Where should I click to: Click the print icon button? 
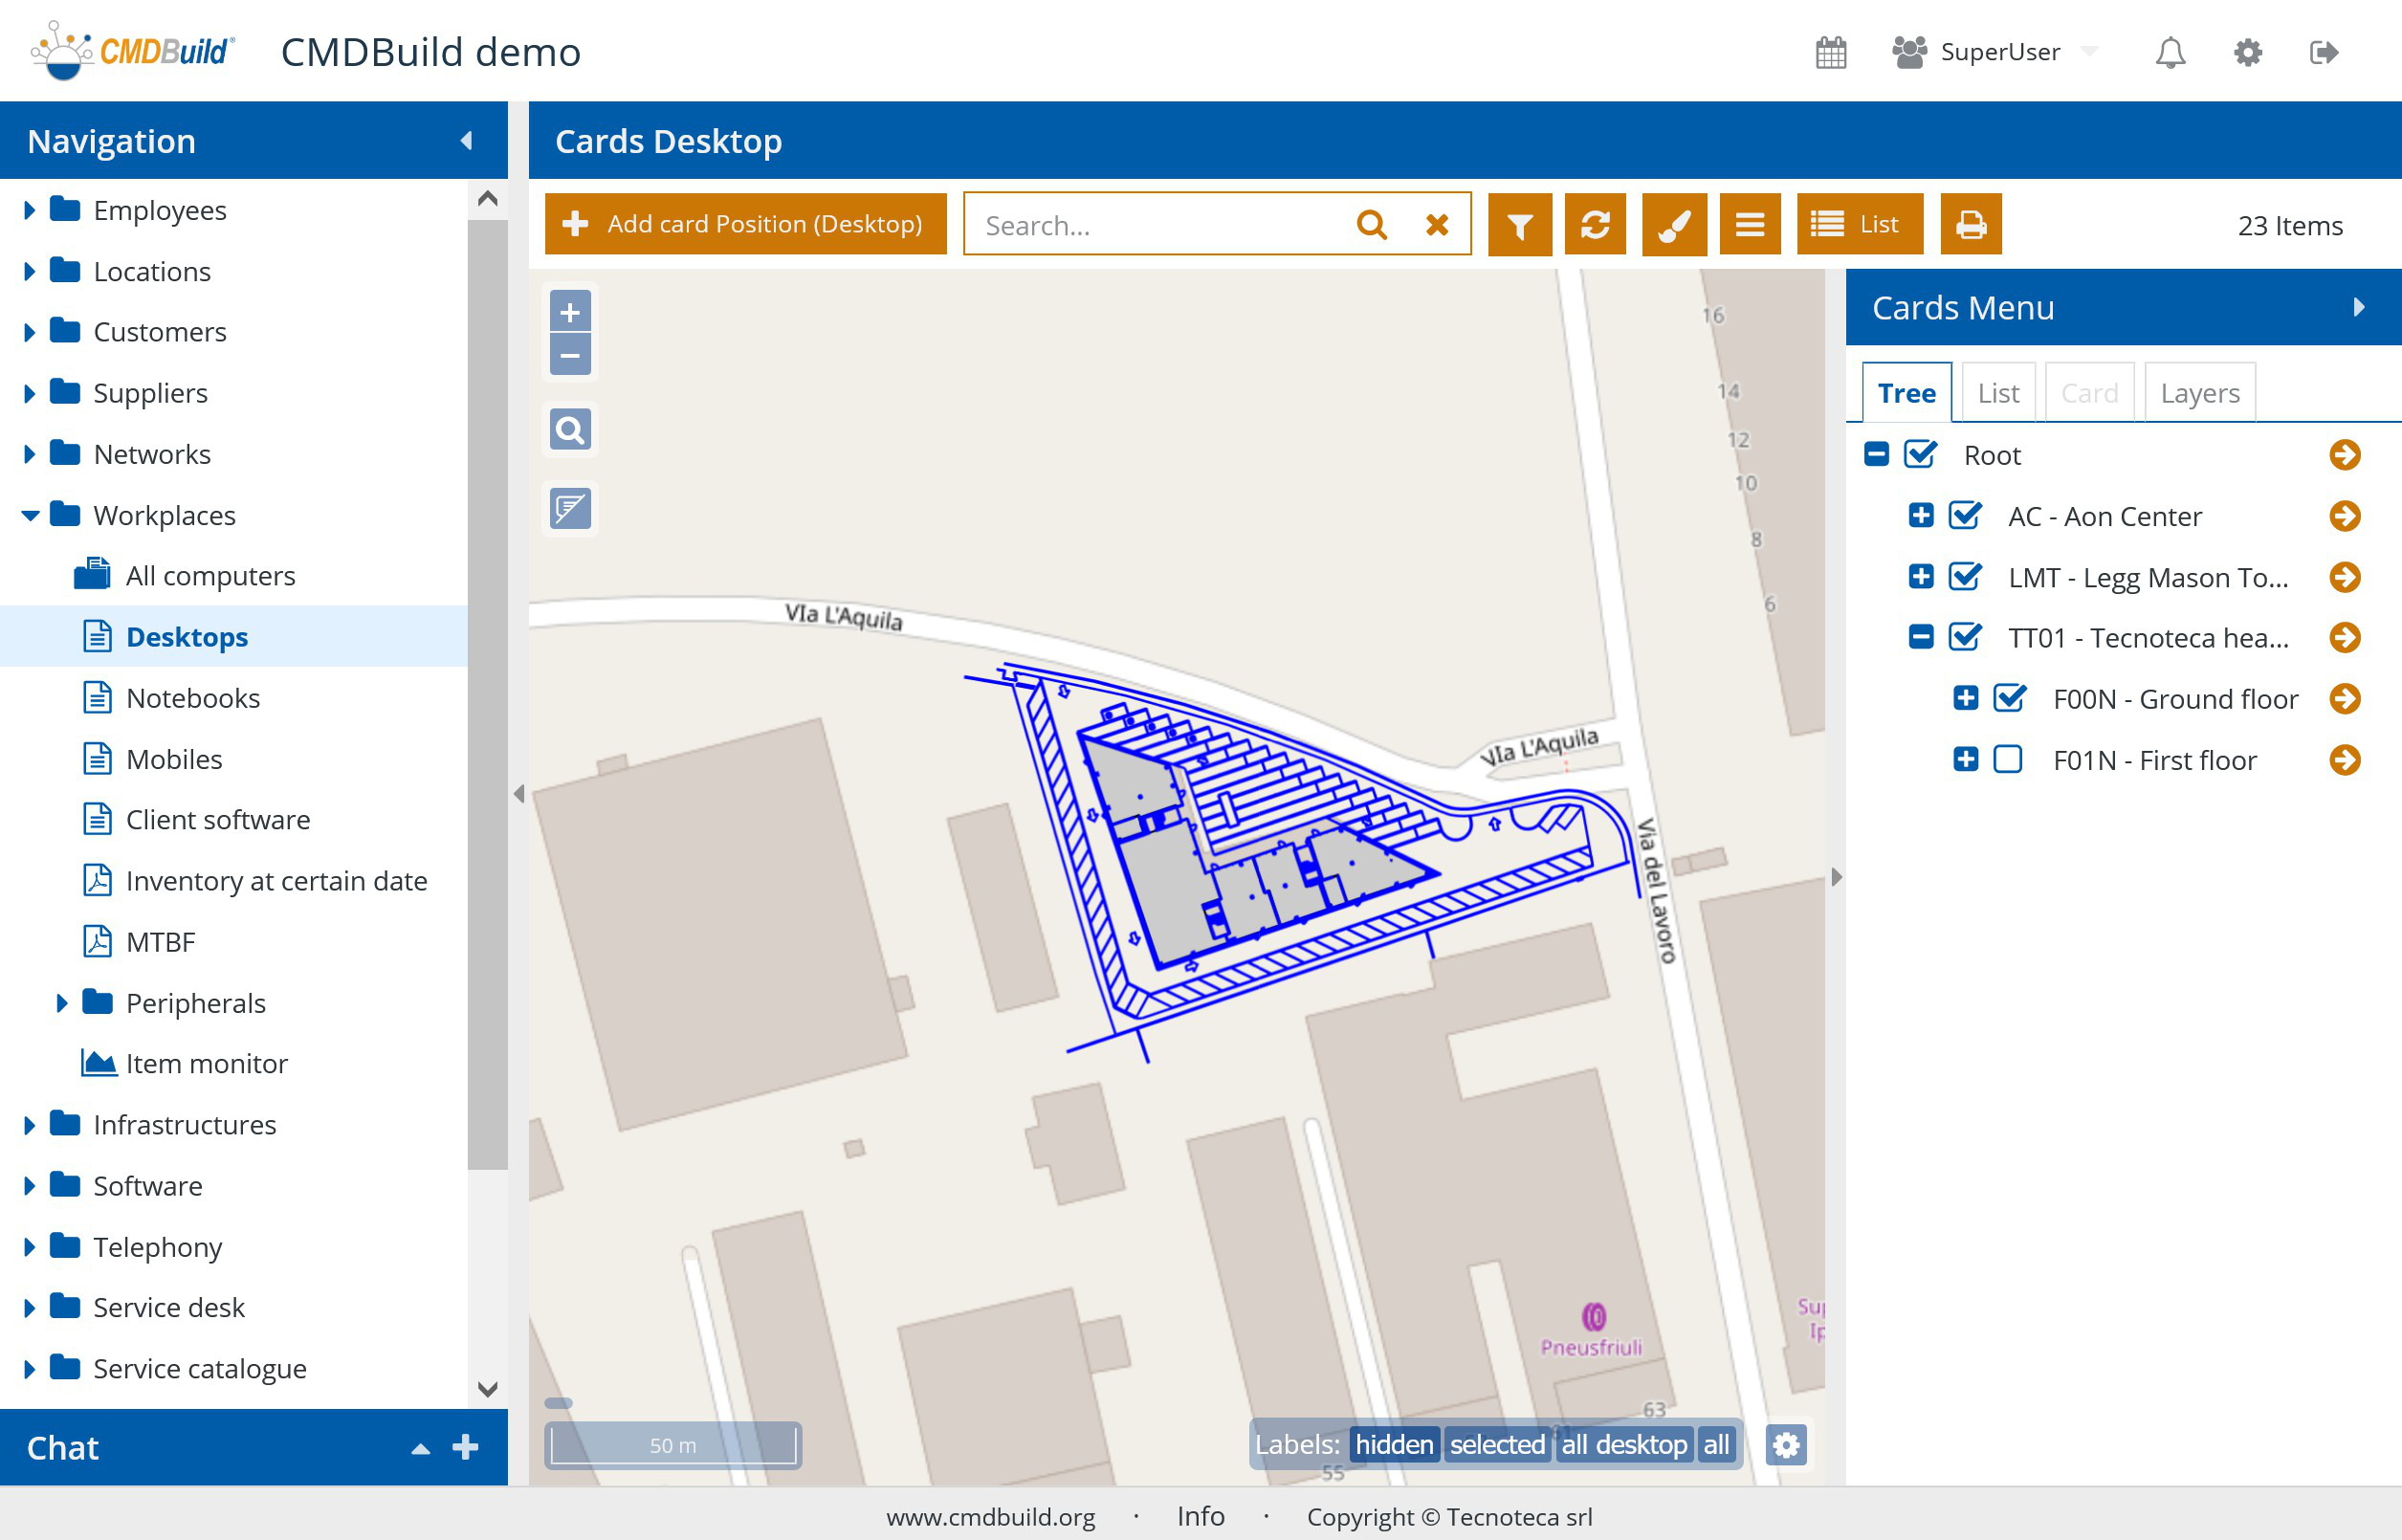pos(1970,225)
